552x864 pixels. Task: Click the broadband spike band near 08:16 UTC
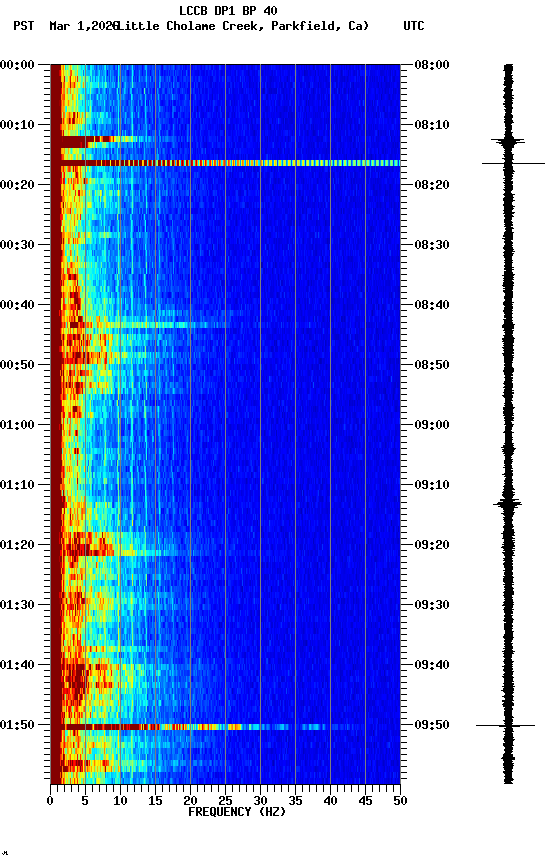pyautogui.click(x=225, y=163)
